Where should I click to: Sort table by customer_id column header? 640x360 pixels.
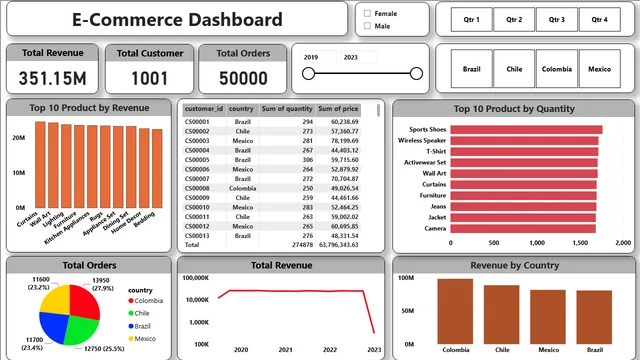pyautogui.click(x=204, y=109)
